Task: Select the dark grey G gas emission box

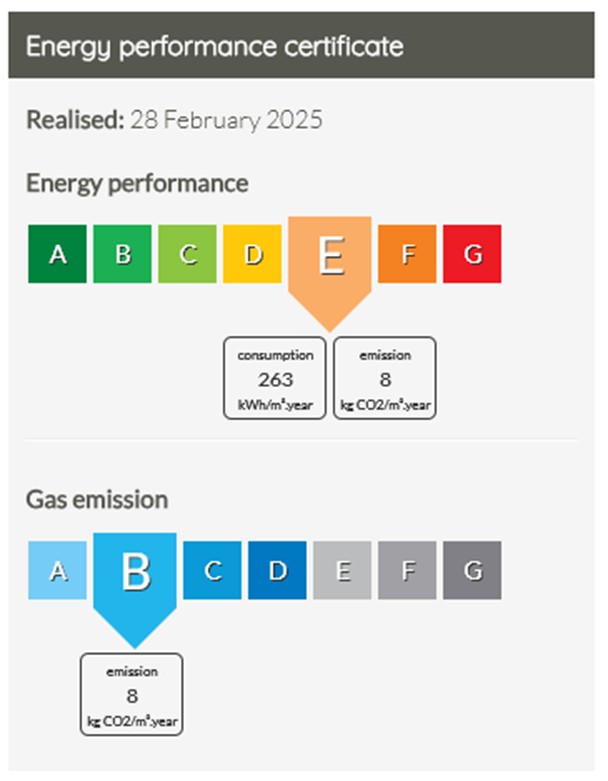Action: click(x=473, y=570)
